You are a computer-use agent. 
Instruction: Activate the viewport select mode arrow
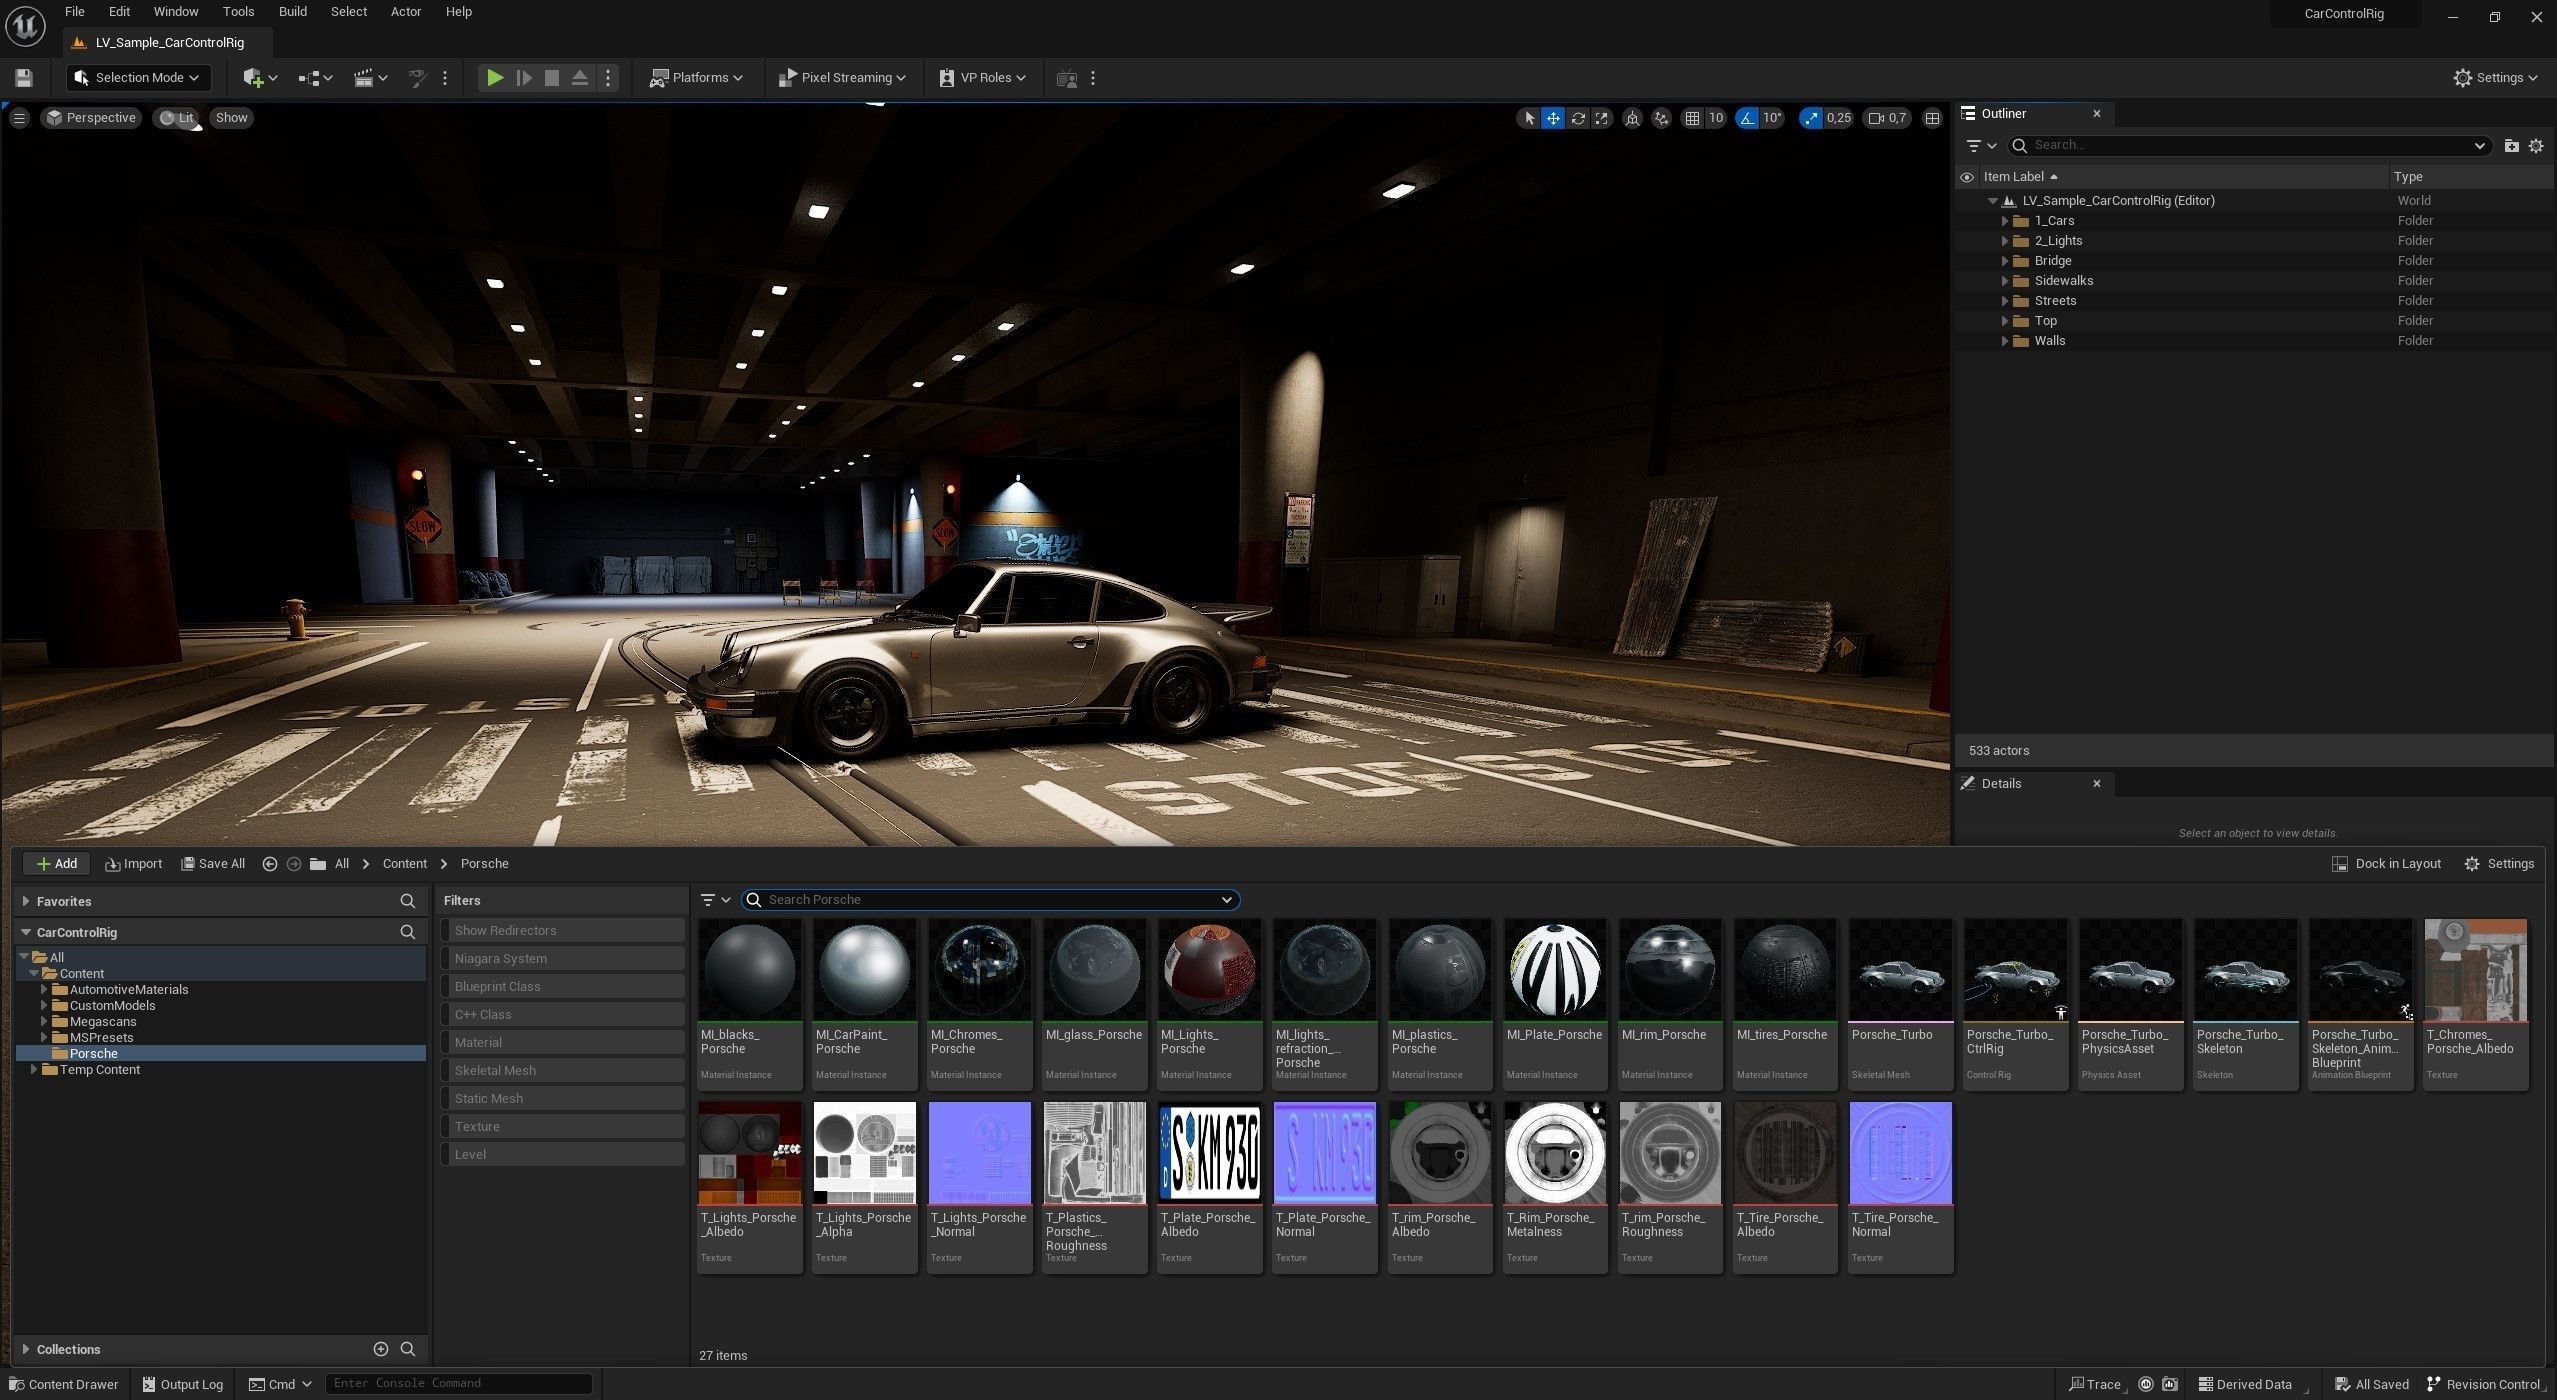click(x=1528, y=118)
